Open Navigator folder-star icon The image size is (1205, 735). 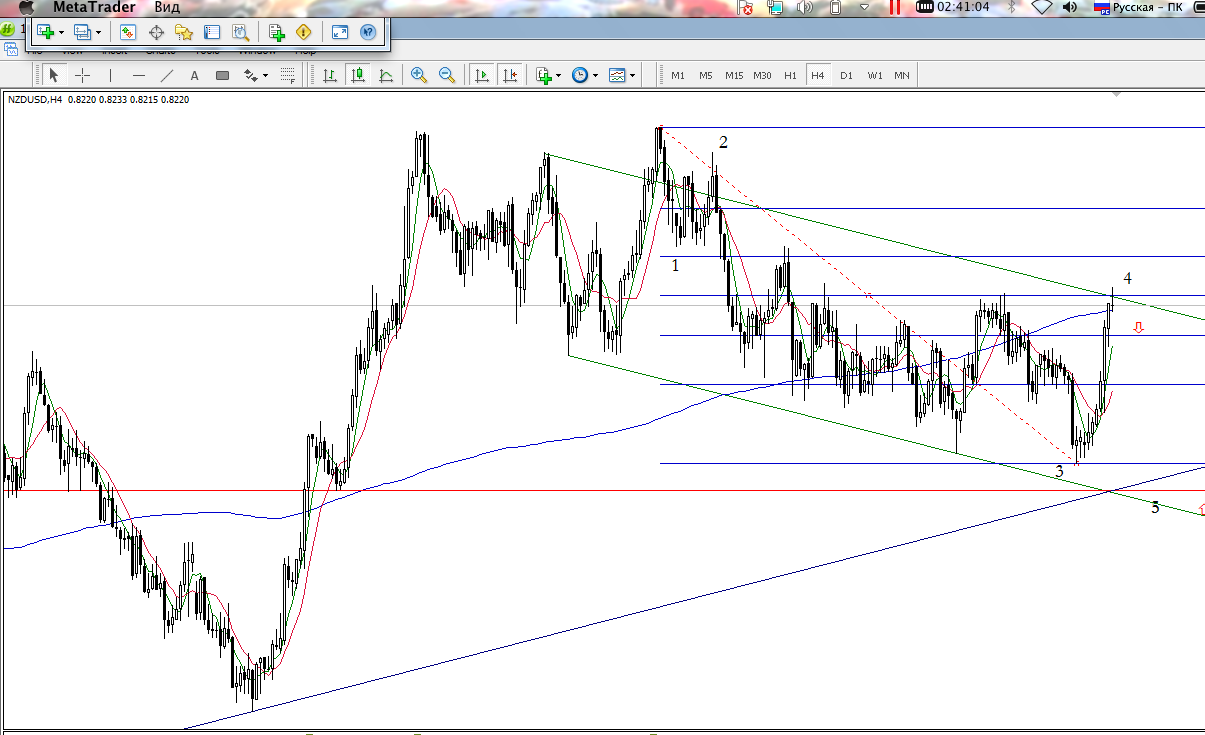[x=183, y=32]
